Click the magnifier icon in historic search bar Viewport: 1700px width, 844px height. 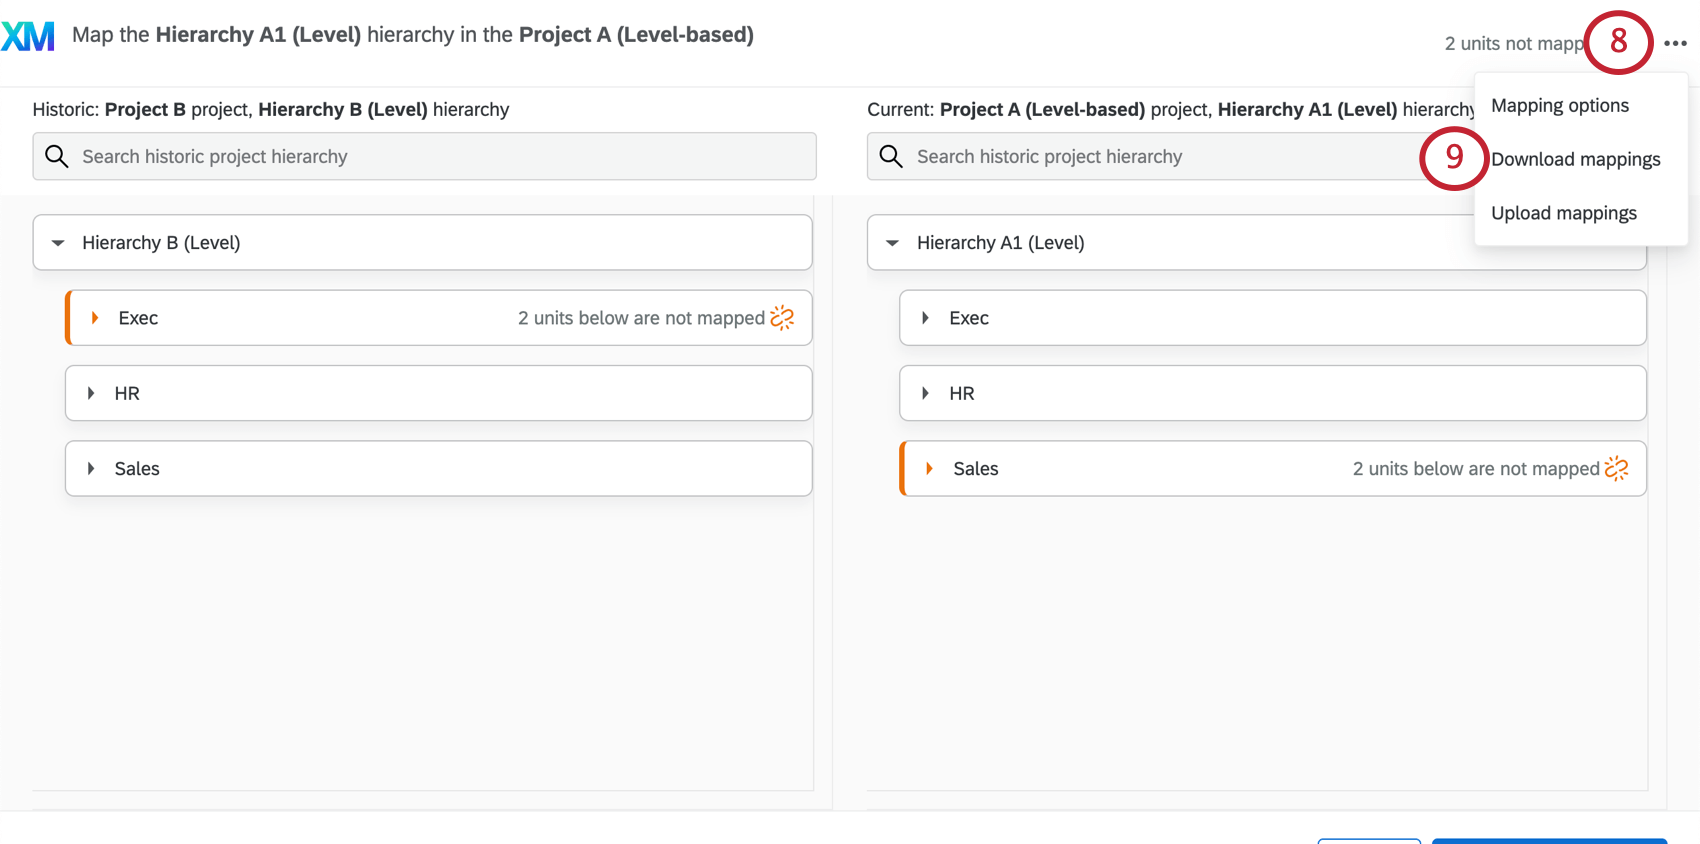point(57,156)
